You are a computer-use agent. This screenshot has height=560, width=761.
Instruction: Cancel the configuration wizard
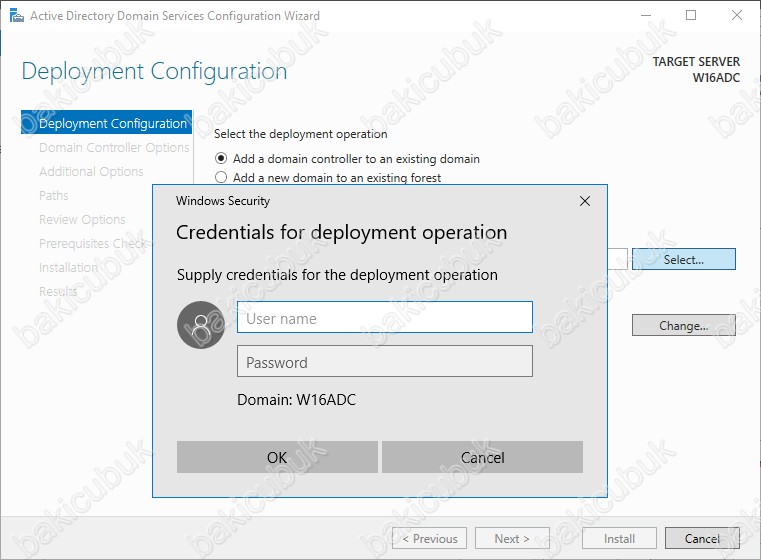click(x=702, y=538)
